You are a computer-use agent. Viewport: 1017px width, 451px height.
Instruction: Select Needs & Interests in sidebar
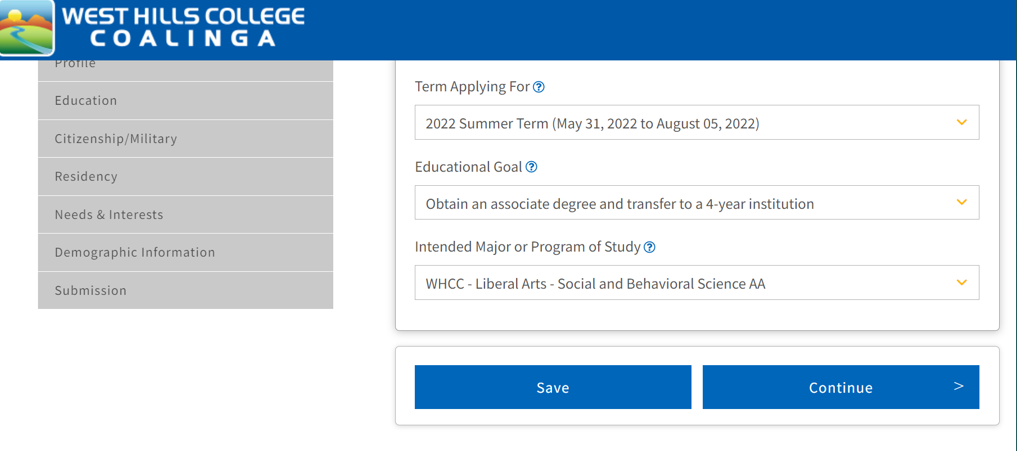(185, 214)
